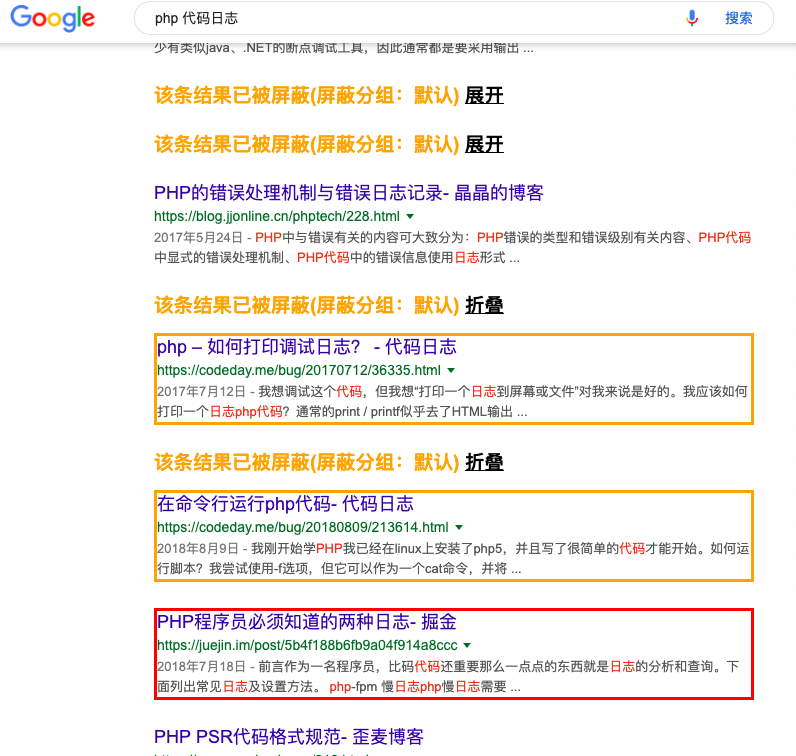Open '在命令行运行php代码' result title
The height and width of the screenshot is (756, 796).
[x=284, y=504]
